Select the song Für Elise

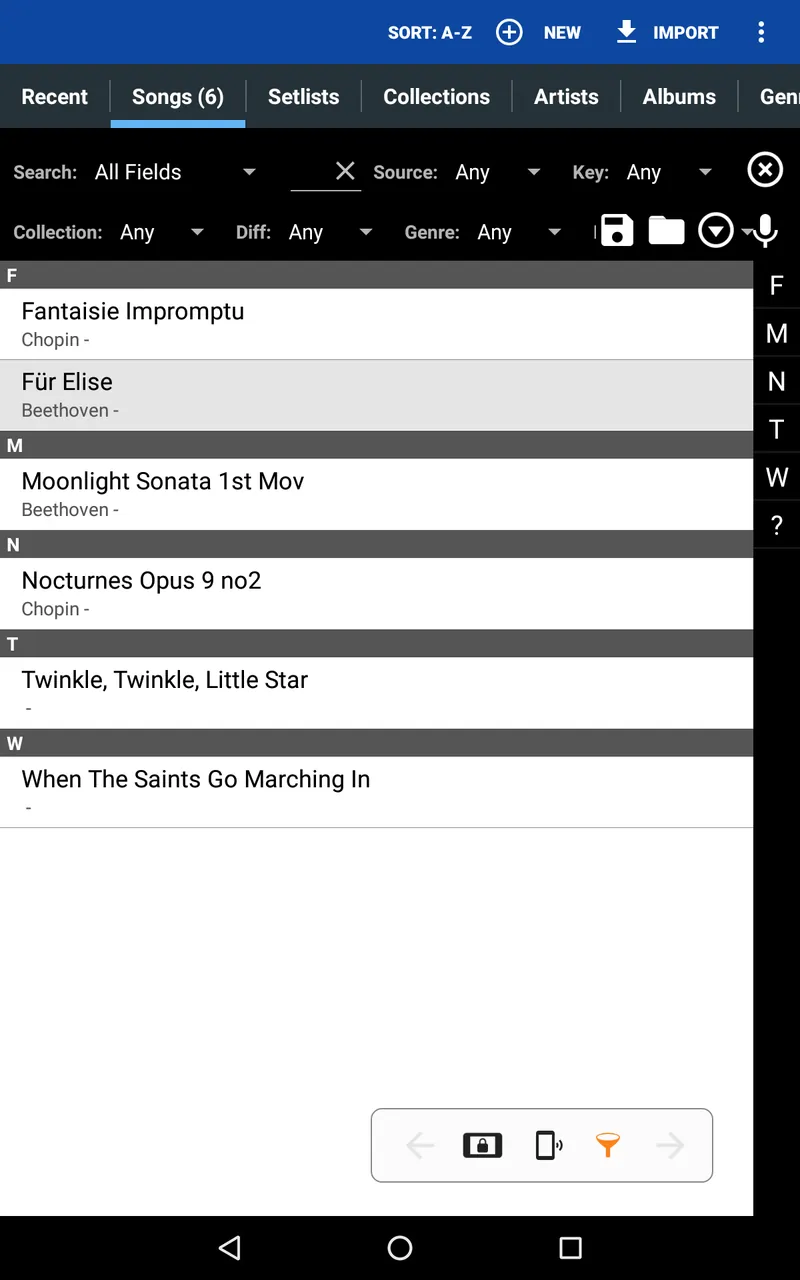click(300, 392)
